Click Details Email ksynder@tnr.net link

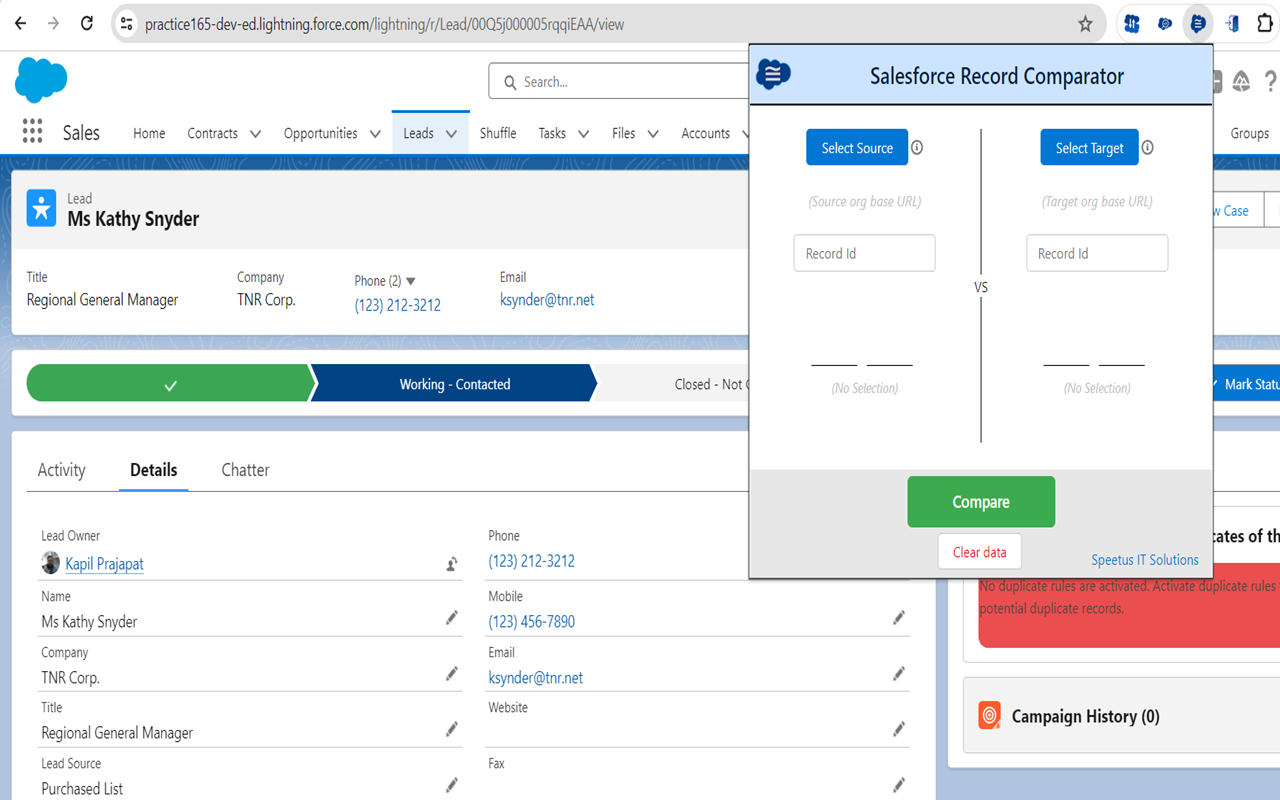coord(536,677)
